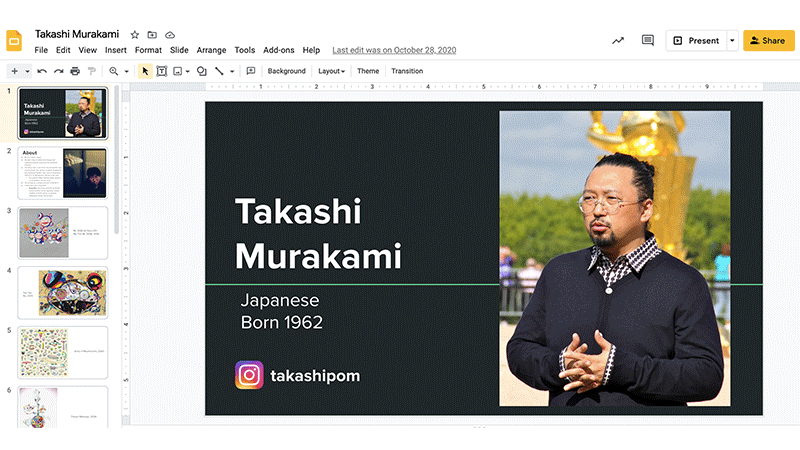This screenshot has width=800, height=450.
Task: Open the zoom level dropdown arrow
Action: coord(127,71)
